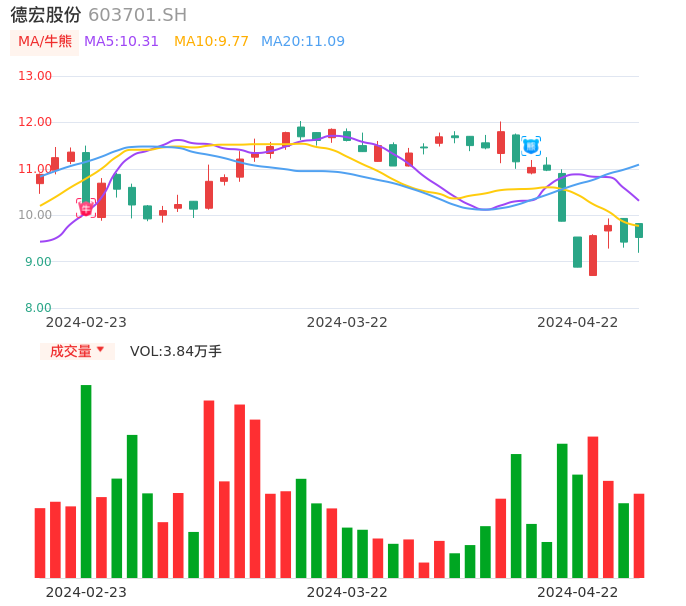Click the 2024-04-22 date under volume chart
Image resolution: width=686 pixels, height=606 pixels.
[x=578, y=592]
